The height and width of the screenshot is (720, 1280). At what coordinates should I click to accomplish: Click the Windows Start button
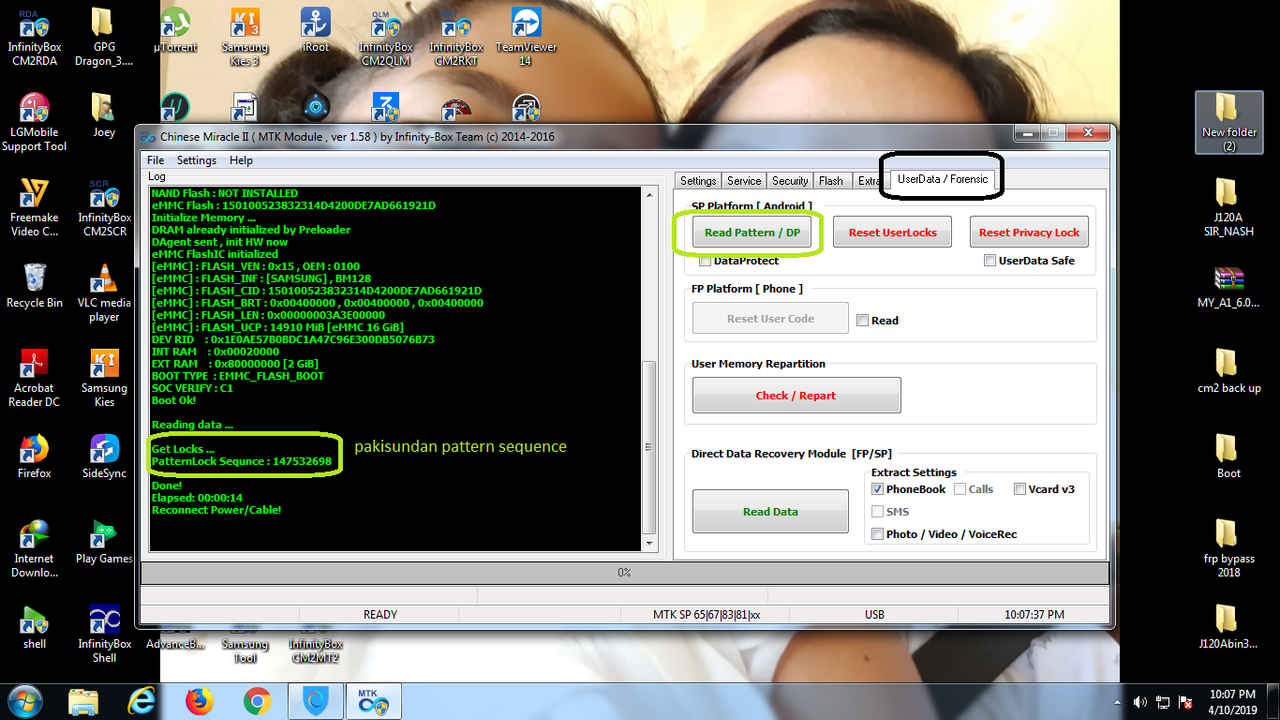[x=24, y=701]
